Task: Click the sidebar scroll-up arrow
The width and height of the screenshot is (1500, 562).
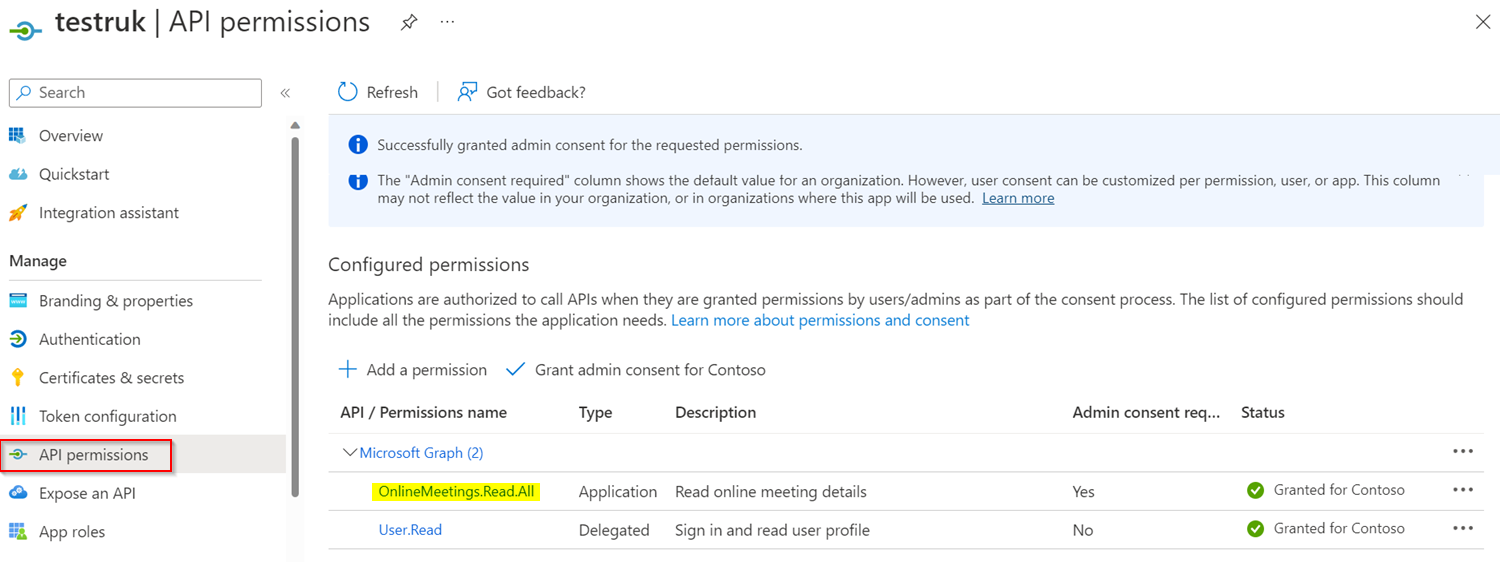Action: (295, 125)
